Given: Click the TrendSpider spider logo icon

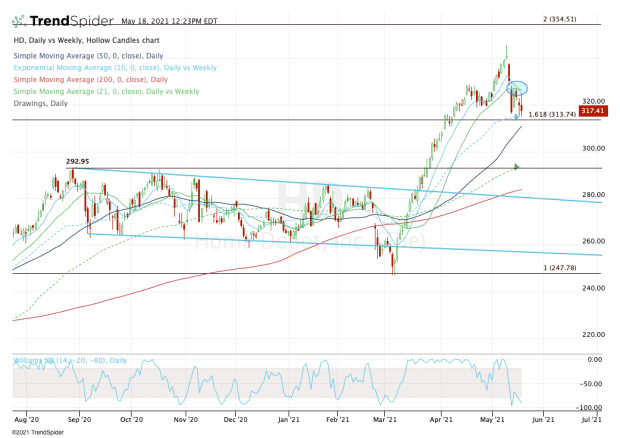Looking at the screenshot, I should [x=19, y=21].
